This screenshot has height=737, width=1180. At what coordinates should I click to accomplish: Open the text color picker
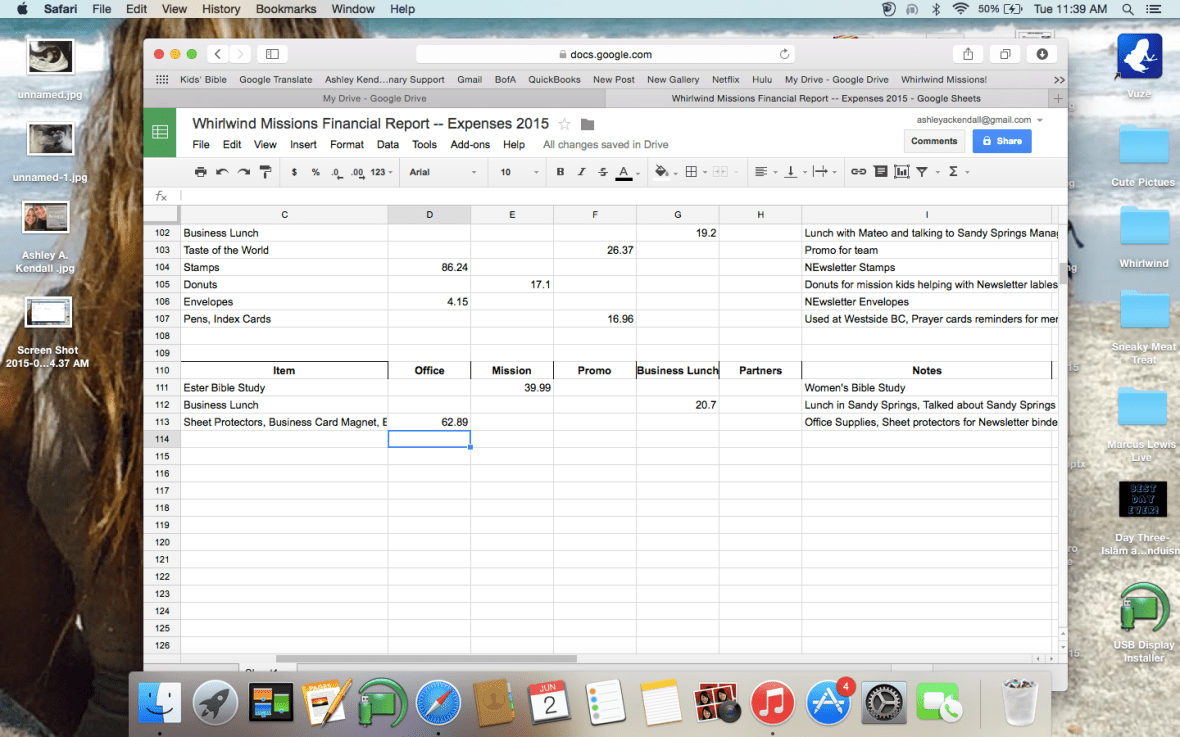tap(624, 172)
